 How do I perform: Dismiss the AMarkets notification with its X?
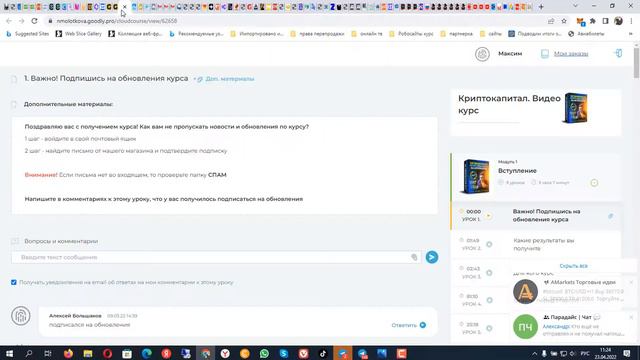click(x=631, y=282)
